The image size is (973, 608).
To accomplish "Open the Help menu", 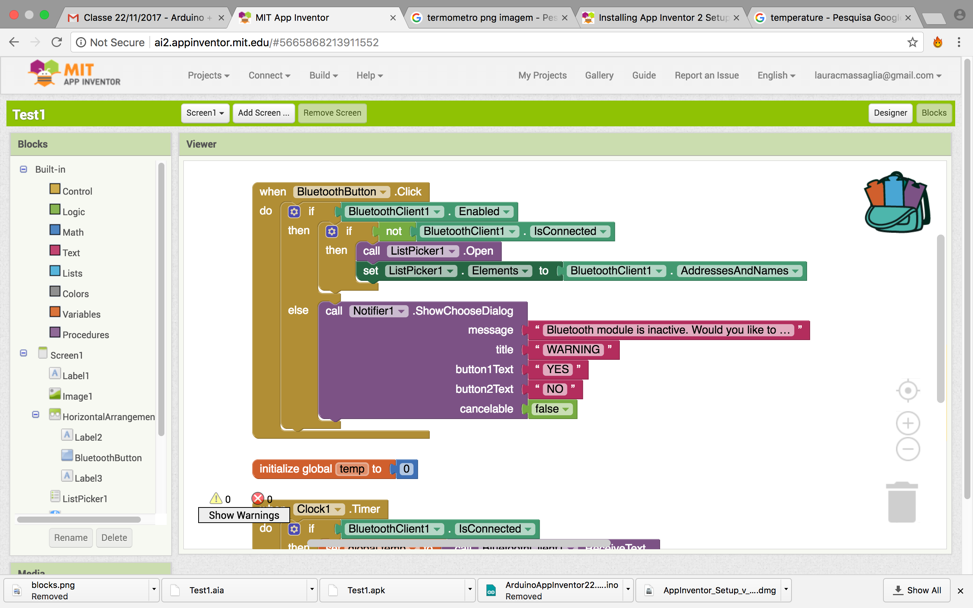I will (x=369, y=75).
